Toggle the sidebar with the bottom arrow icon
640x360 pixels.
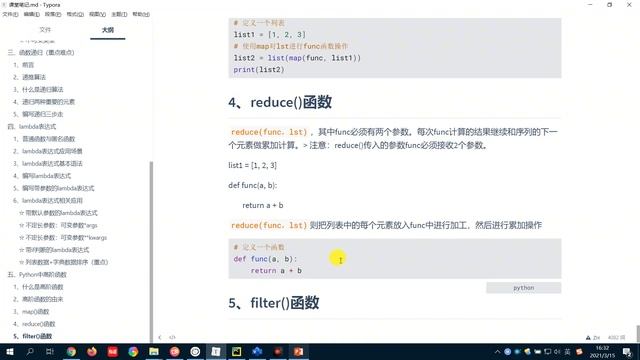[x=160, y=338]
